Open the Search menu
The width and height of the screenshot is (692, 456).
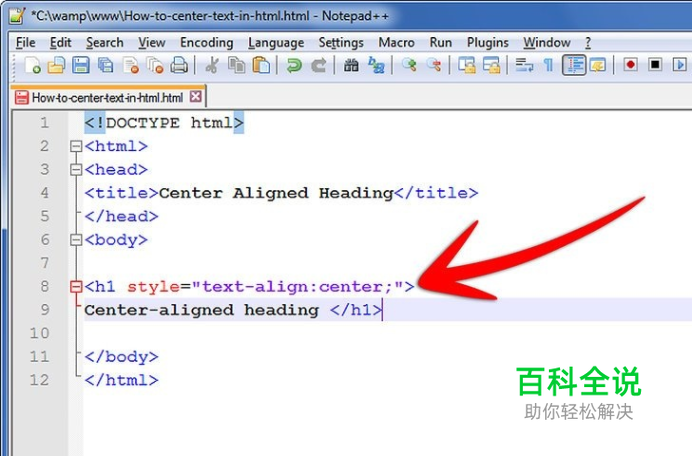pos(105,42)
